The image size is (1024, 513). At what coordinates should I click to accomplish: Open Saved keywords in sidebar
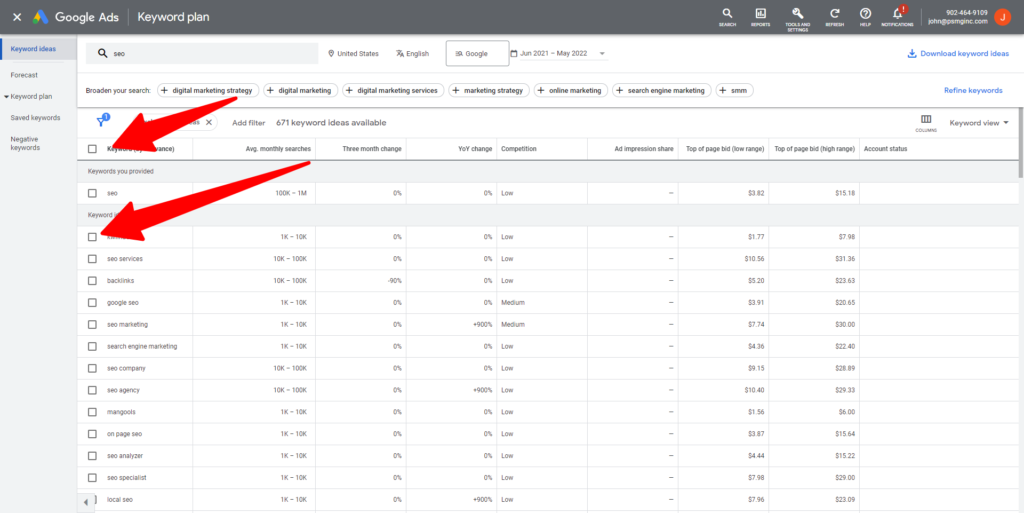point(35,118)
